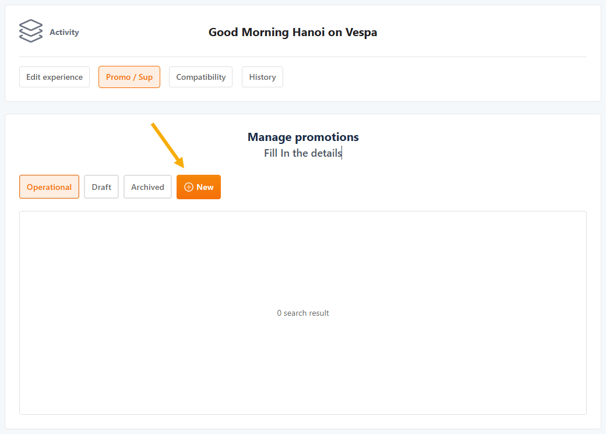Click the divider line under the title
The height and width of the screenshot is (434, 606).
click(303, 56)
